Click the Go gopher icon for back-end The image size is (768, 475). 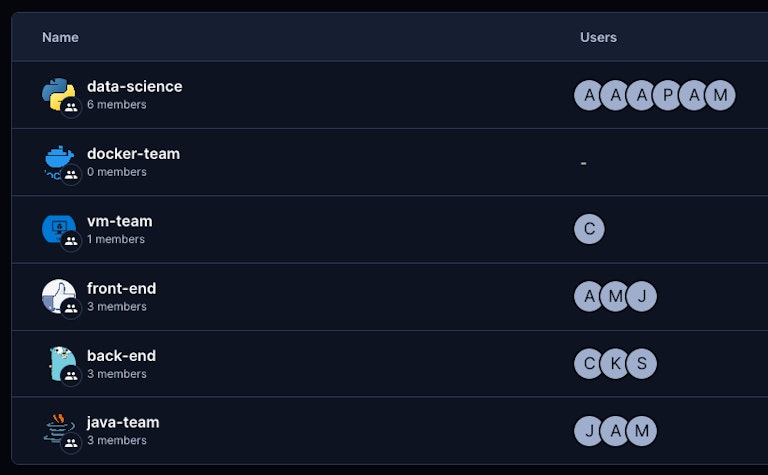[x=60, y=361]
